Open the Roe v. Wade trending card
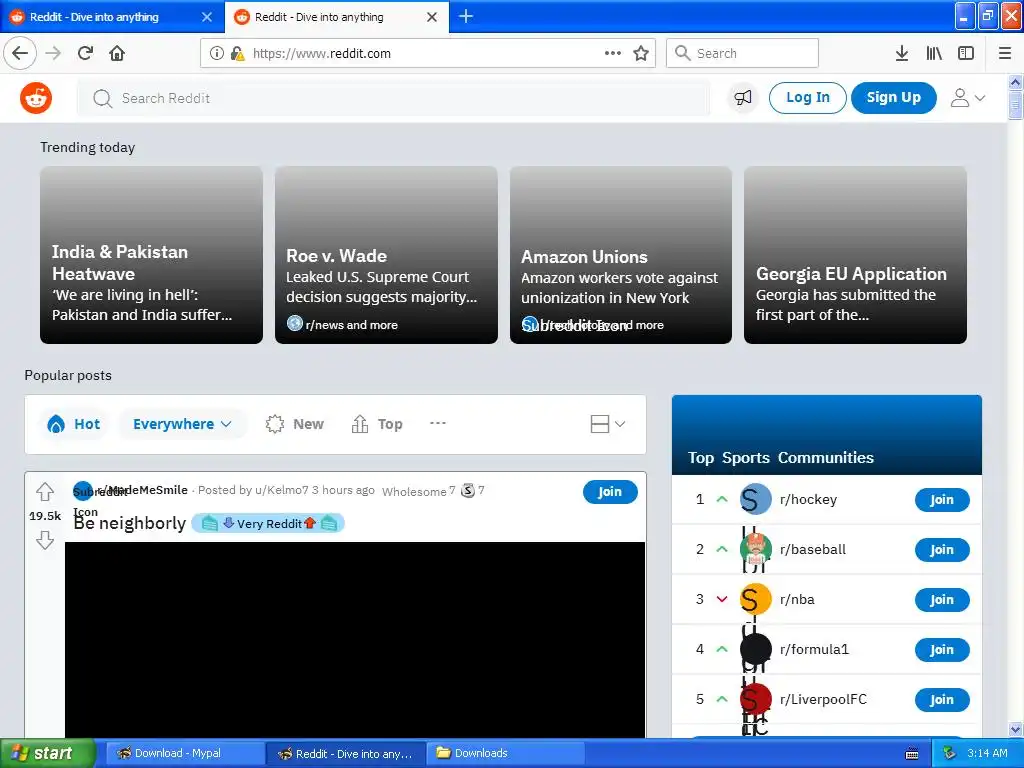 tap(386, 255)
